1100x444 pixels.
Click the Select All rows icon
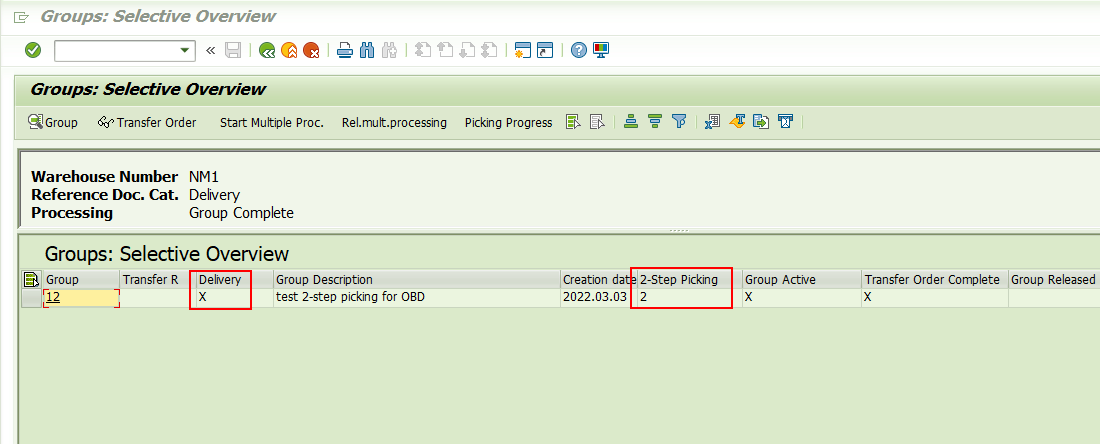pos(574,122)
